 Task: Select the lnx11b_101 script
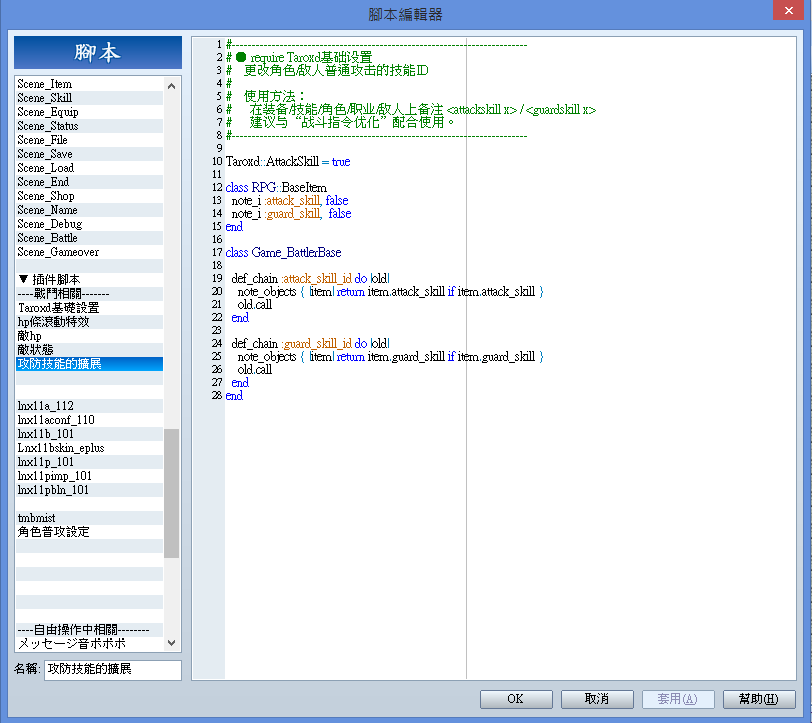(x=90, y=433)
